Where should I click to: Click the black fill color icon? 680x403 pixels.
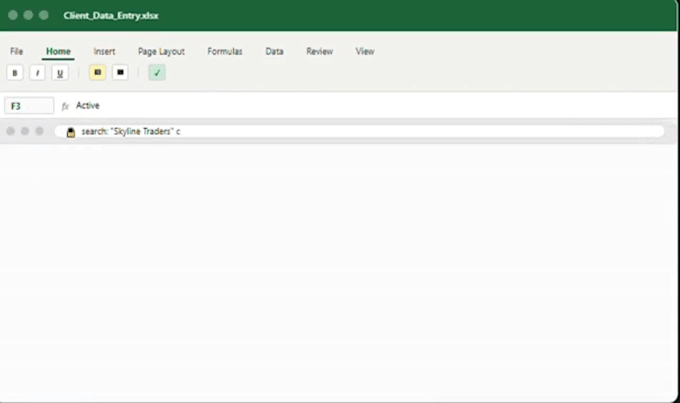pyautogui.click(x=120, y=72)
